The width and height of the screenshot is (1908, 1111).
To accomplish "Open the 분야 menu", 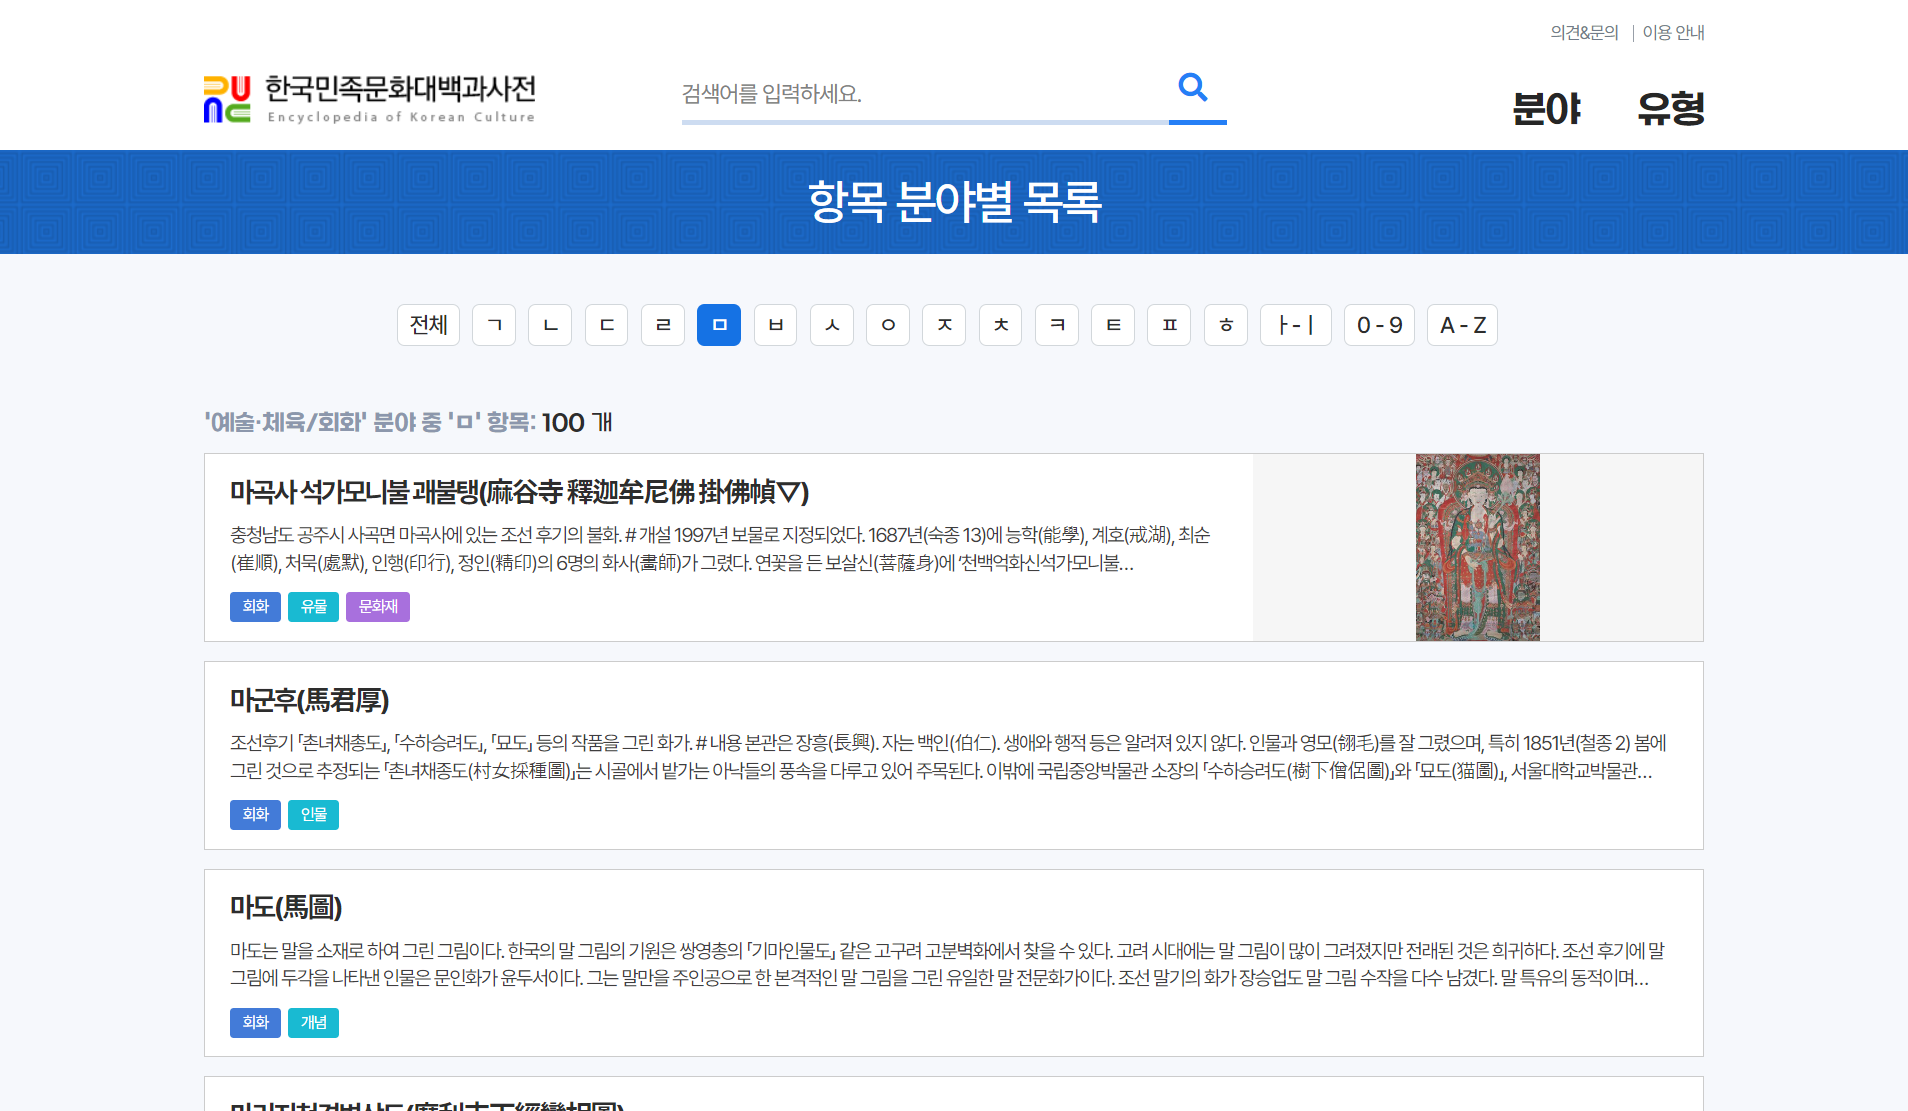I will click(x=1546, y=109).
